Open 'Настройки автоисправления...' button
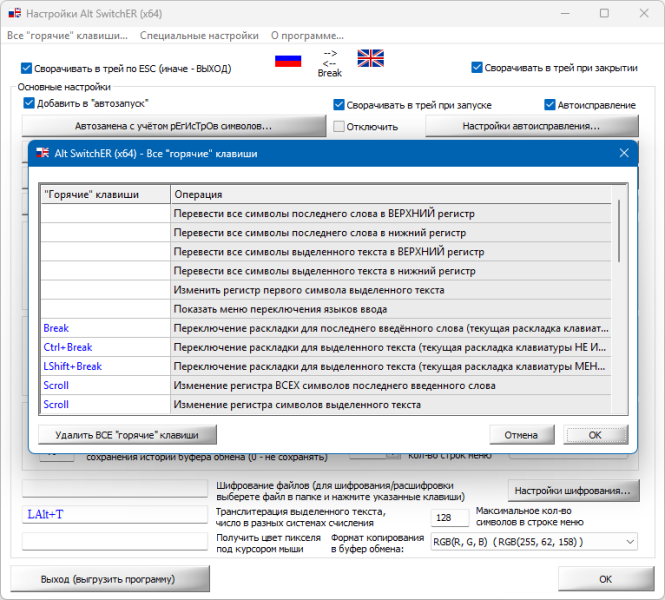665x600 pixels. 531,126
